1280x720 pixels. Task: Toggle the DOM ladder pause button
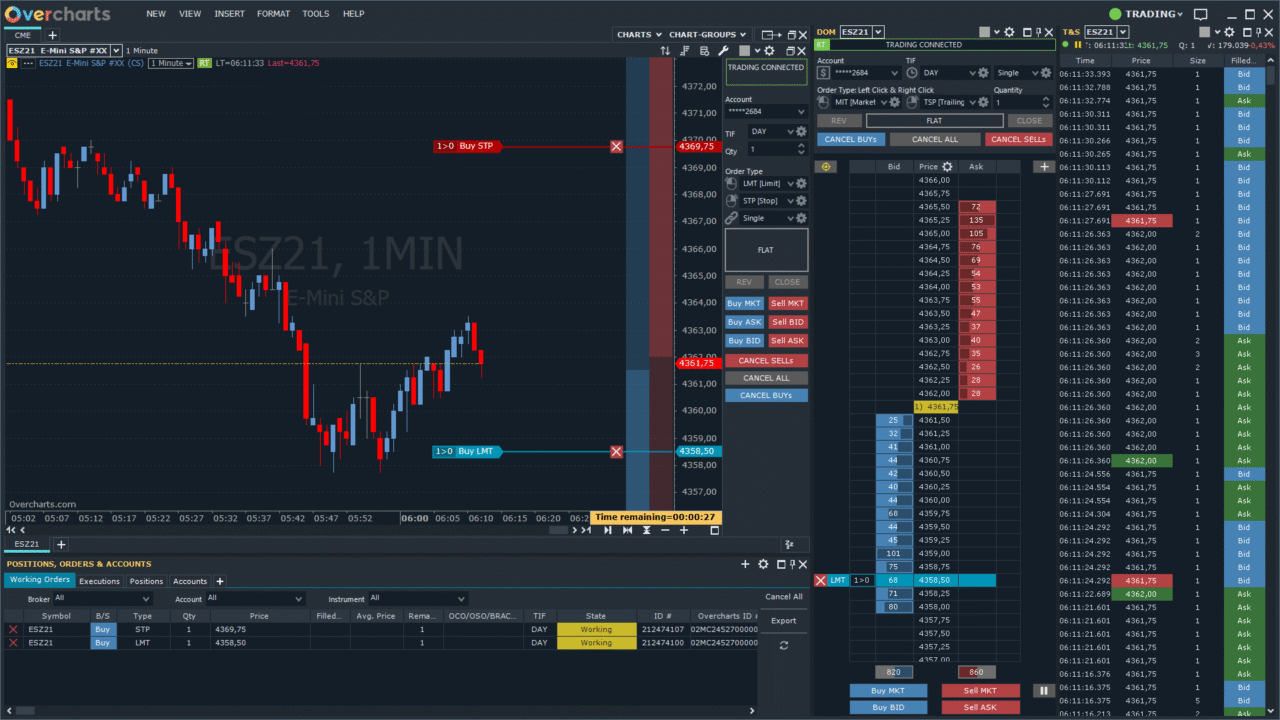coord(1043,690)
